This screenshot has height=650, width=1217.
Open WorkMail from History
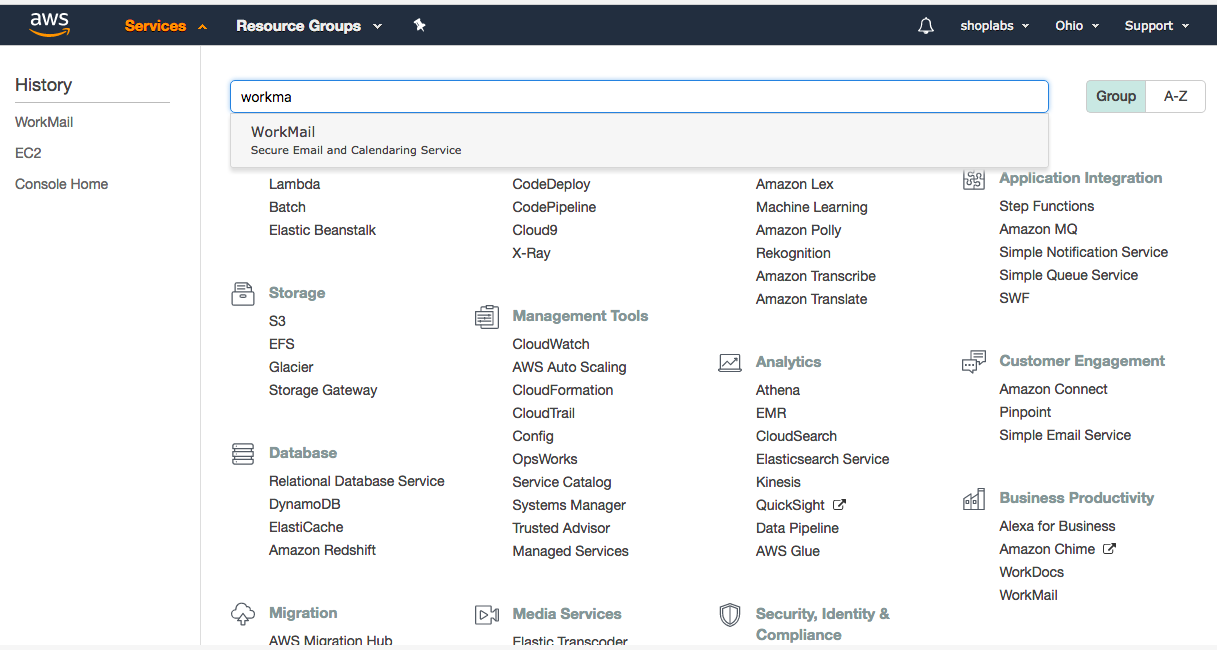click(44, 122)
